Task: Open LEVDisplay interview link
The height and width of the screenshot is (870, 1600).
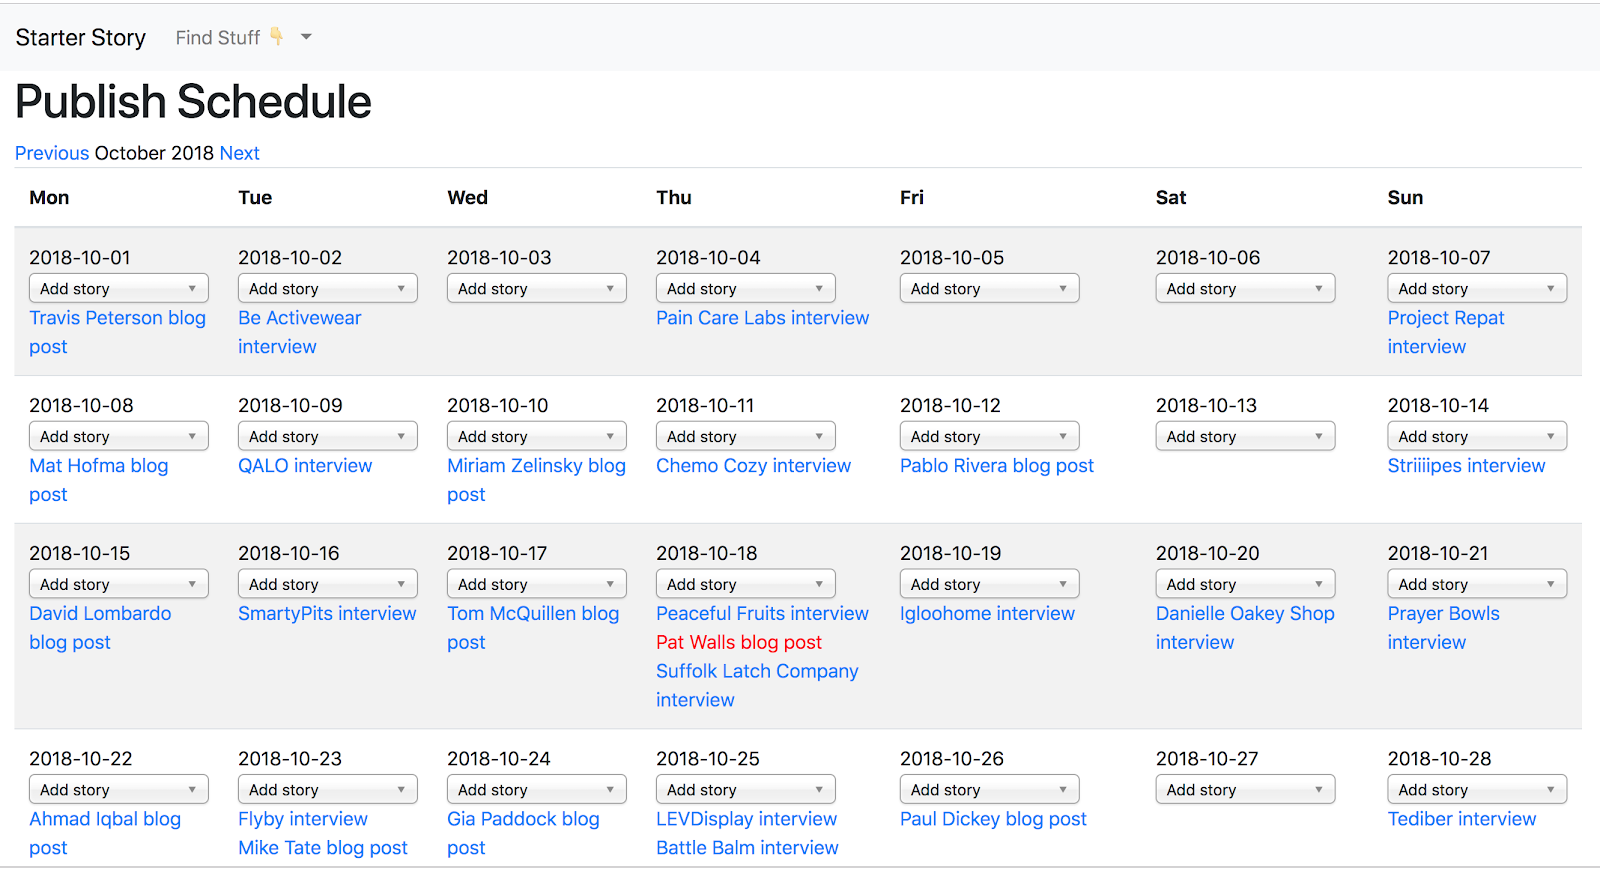Action: click(746, 819)
